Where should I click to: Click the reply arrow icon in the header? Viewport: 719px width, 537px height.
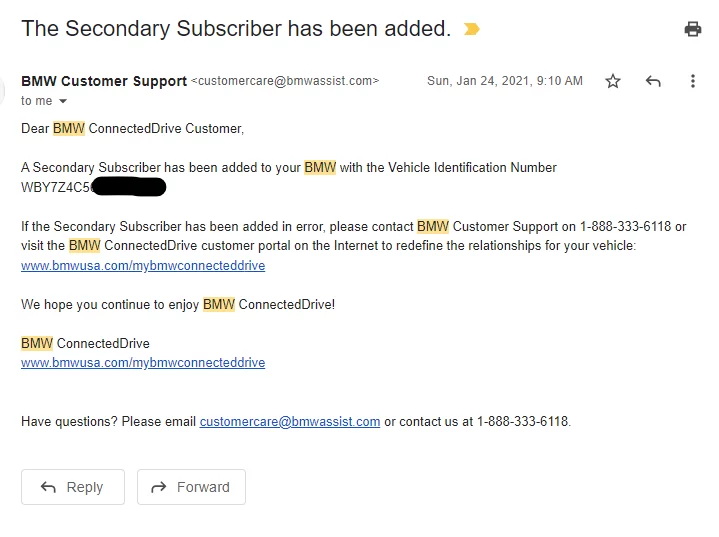653,81
